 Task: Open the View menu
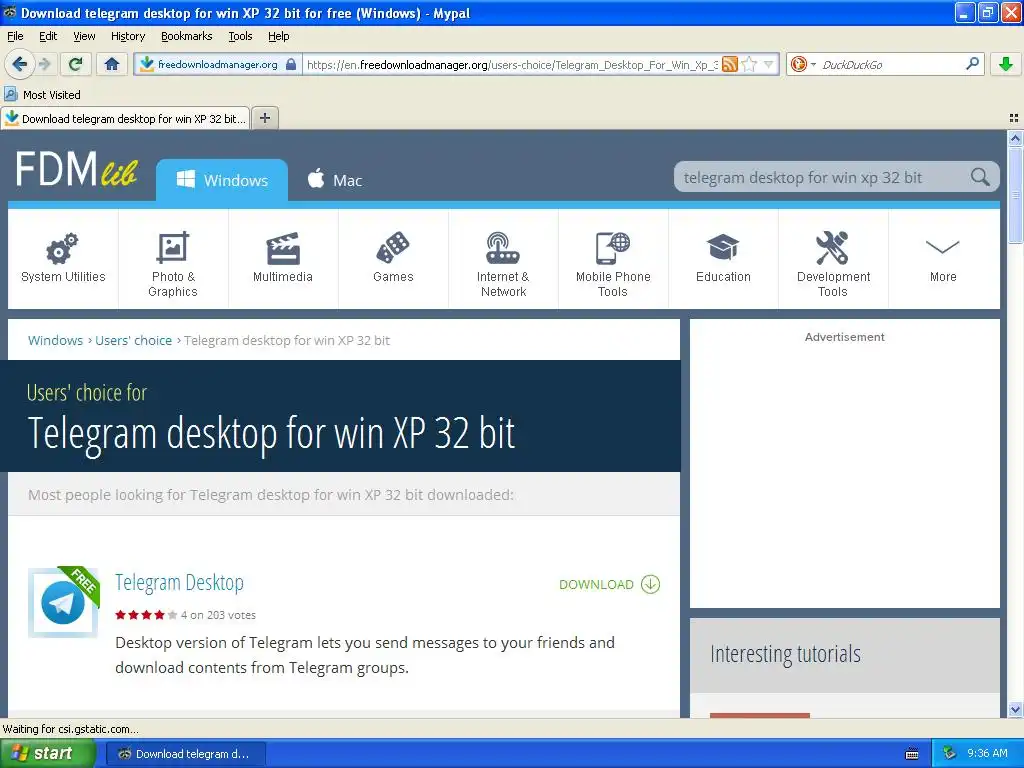84,36
